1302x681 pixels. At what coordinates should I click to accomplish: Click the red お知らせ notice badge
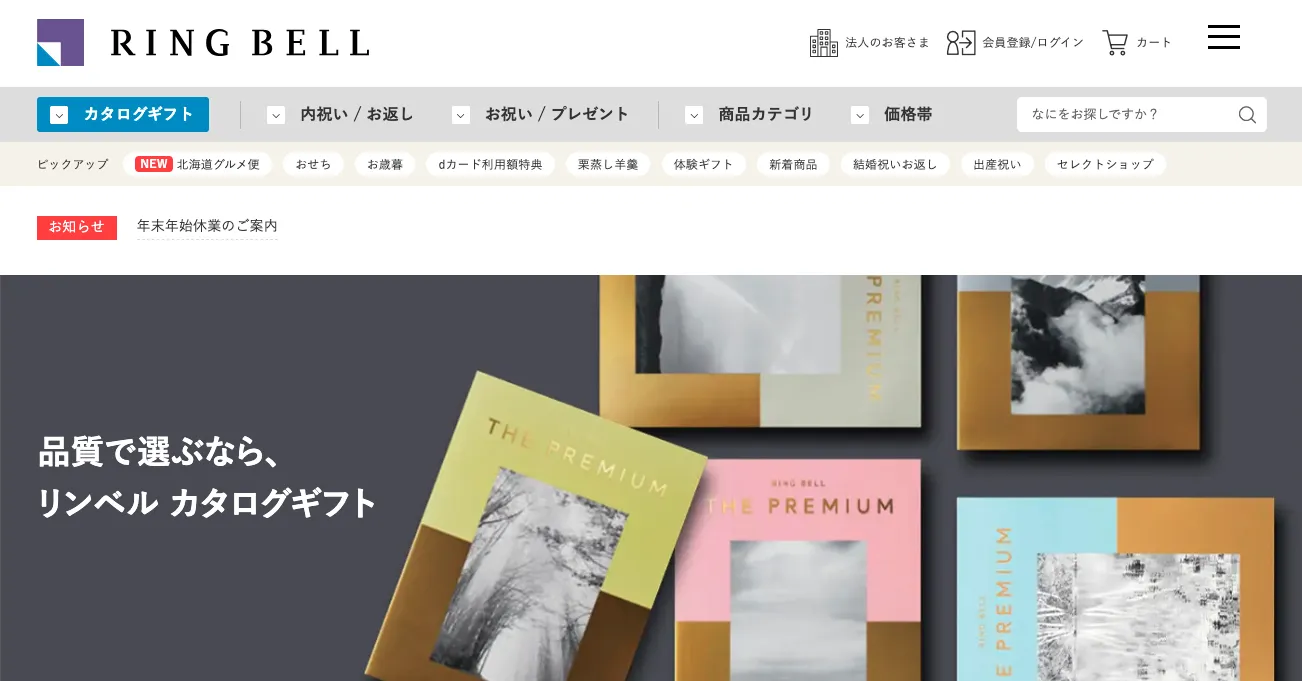point(77,228)
